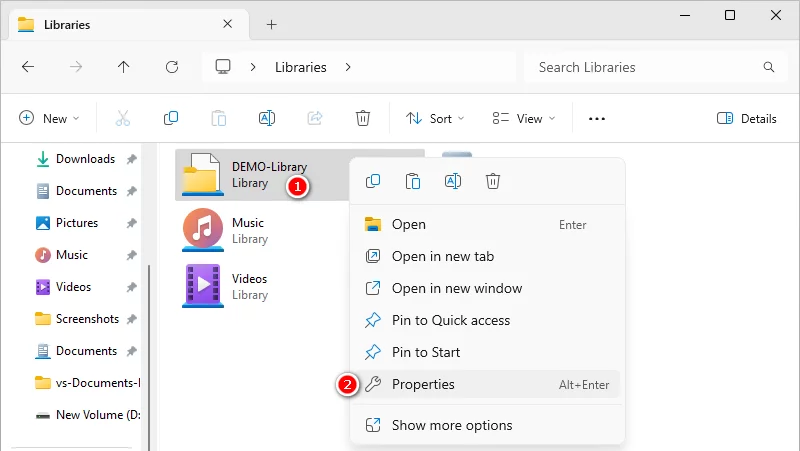Screen dimensions: 800x451
Task: Select the Libraries window tab
Action: (x=130, y=24)
